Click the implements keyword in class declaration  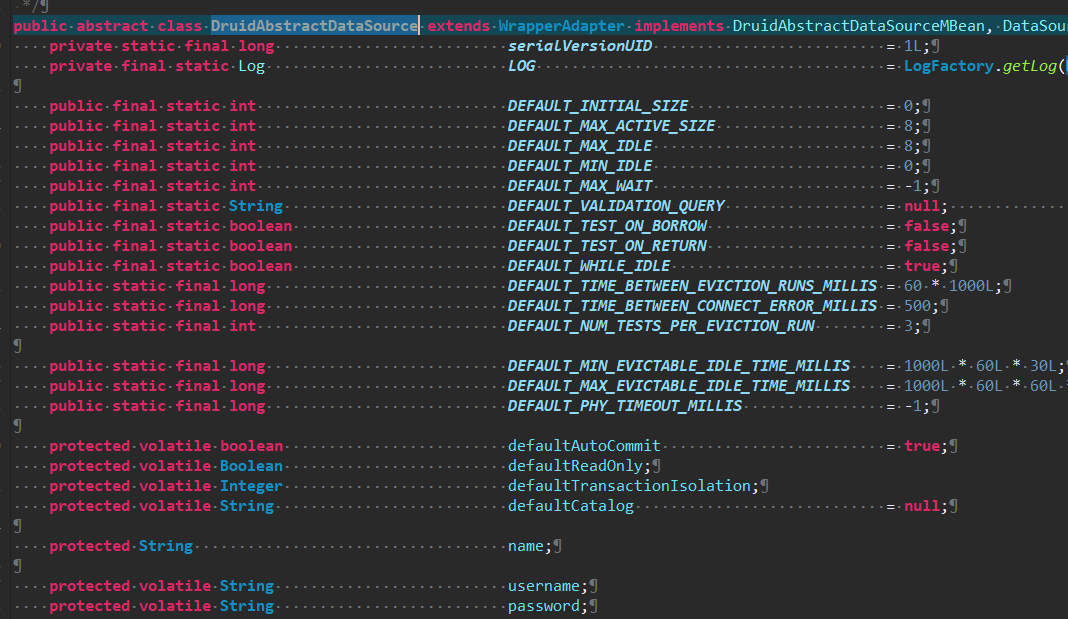(x=679, y=26)
